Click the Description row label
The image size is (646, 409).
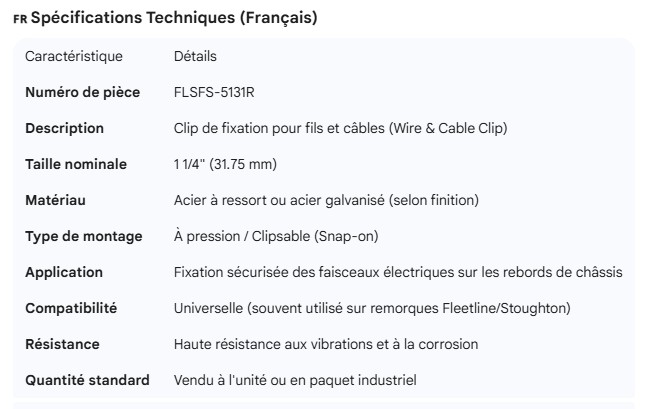pos(64,128)
